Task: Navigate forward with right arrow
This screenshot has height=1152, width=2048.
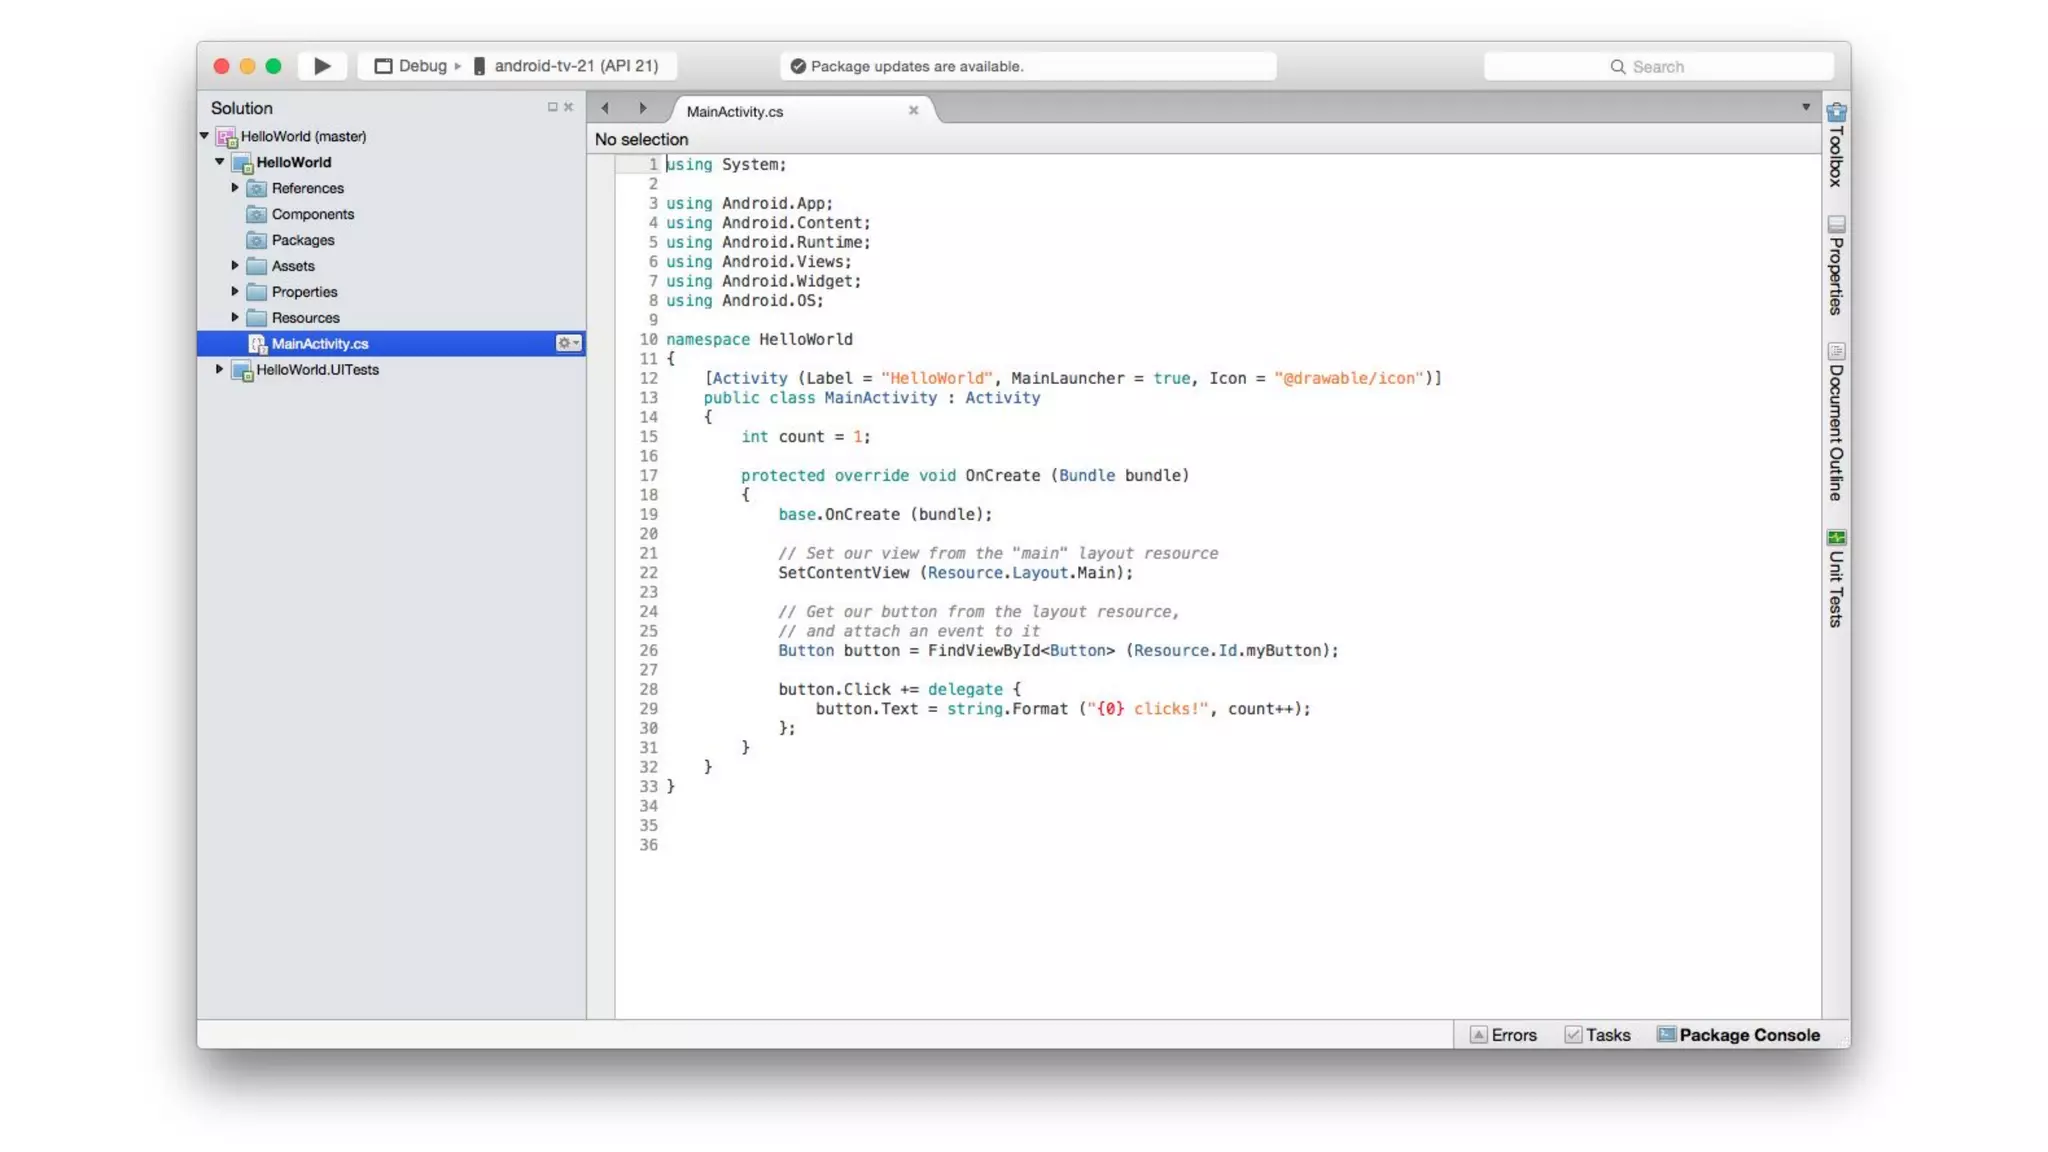Action: (x=643, y=108)
